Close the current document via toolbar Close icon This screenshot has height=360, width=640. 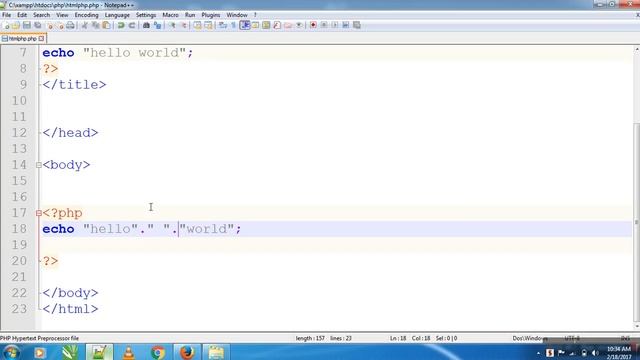pos(50,25)
